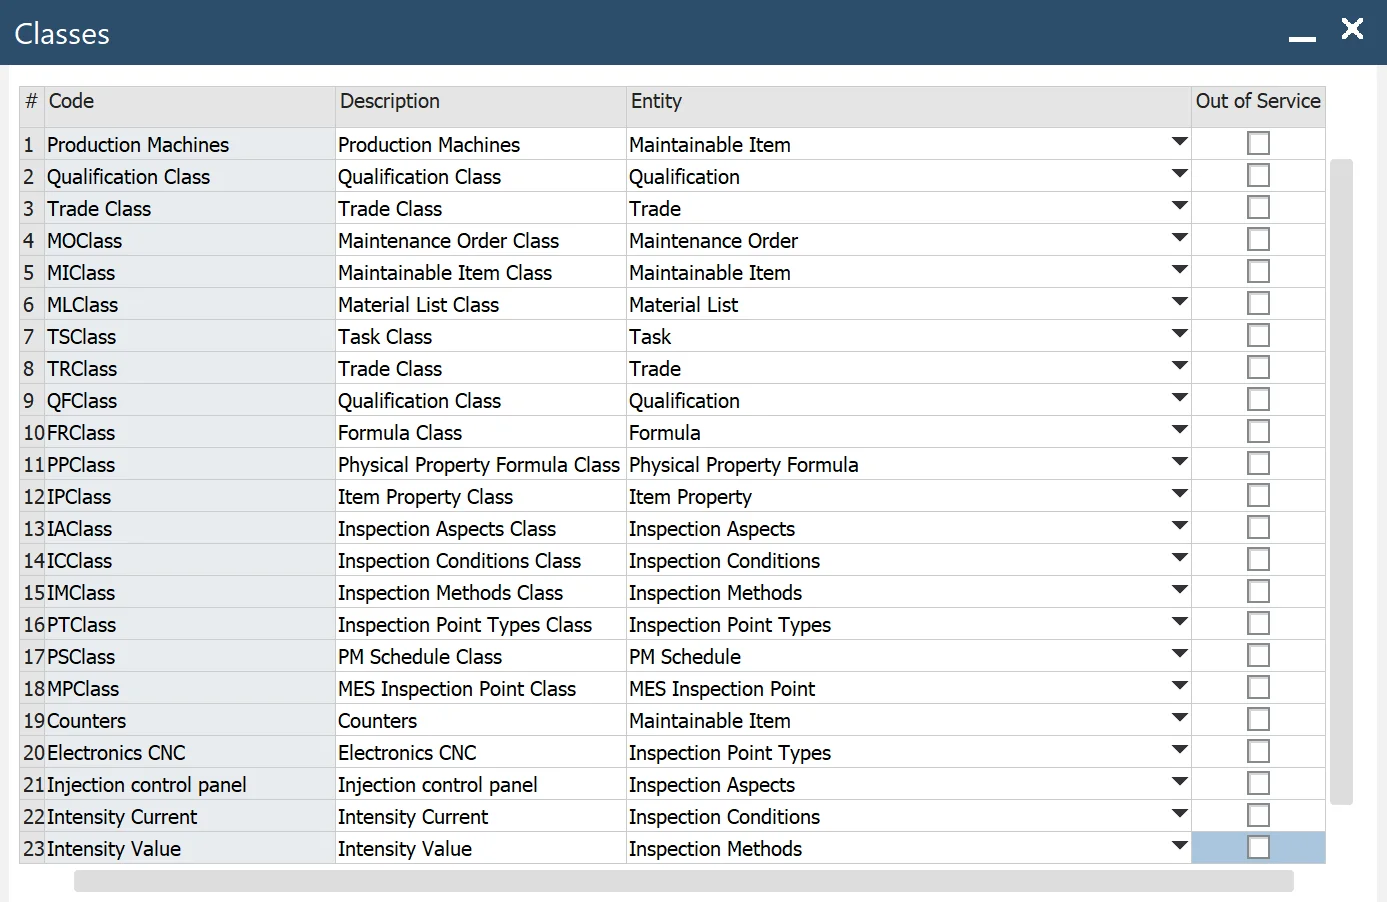Image resolution: width=1387 pixels, height=902 pixels.
Task: Enable Out of Service for Intensity Value
Action: [x=1258, y=848]
